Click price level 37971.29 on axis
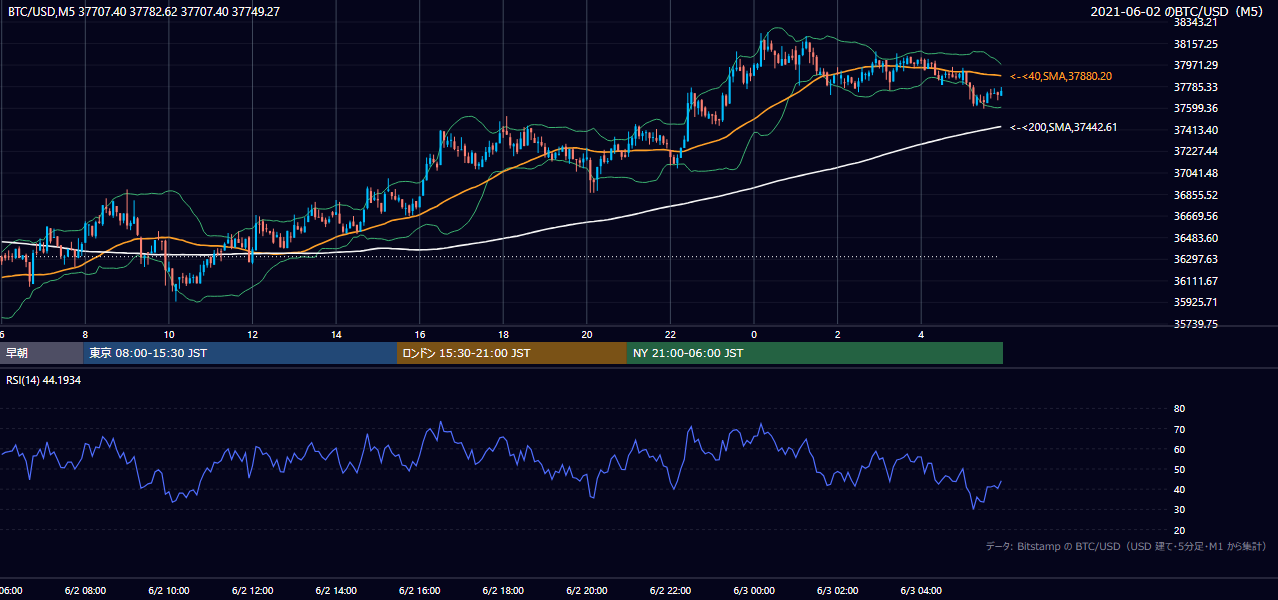This screenshot has width=1278, height=600. pyautogui.click(x=1196, y=65)
